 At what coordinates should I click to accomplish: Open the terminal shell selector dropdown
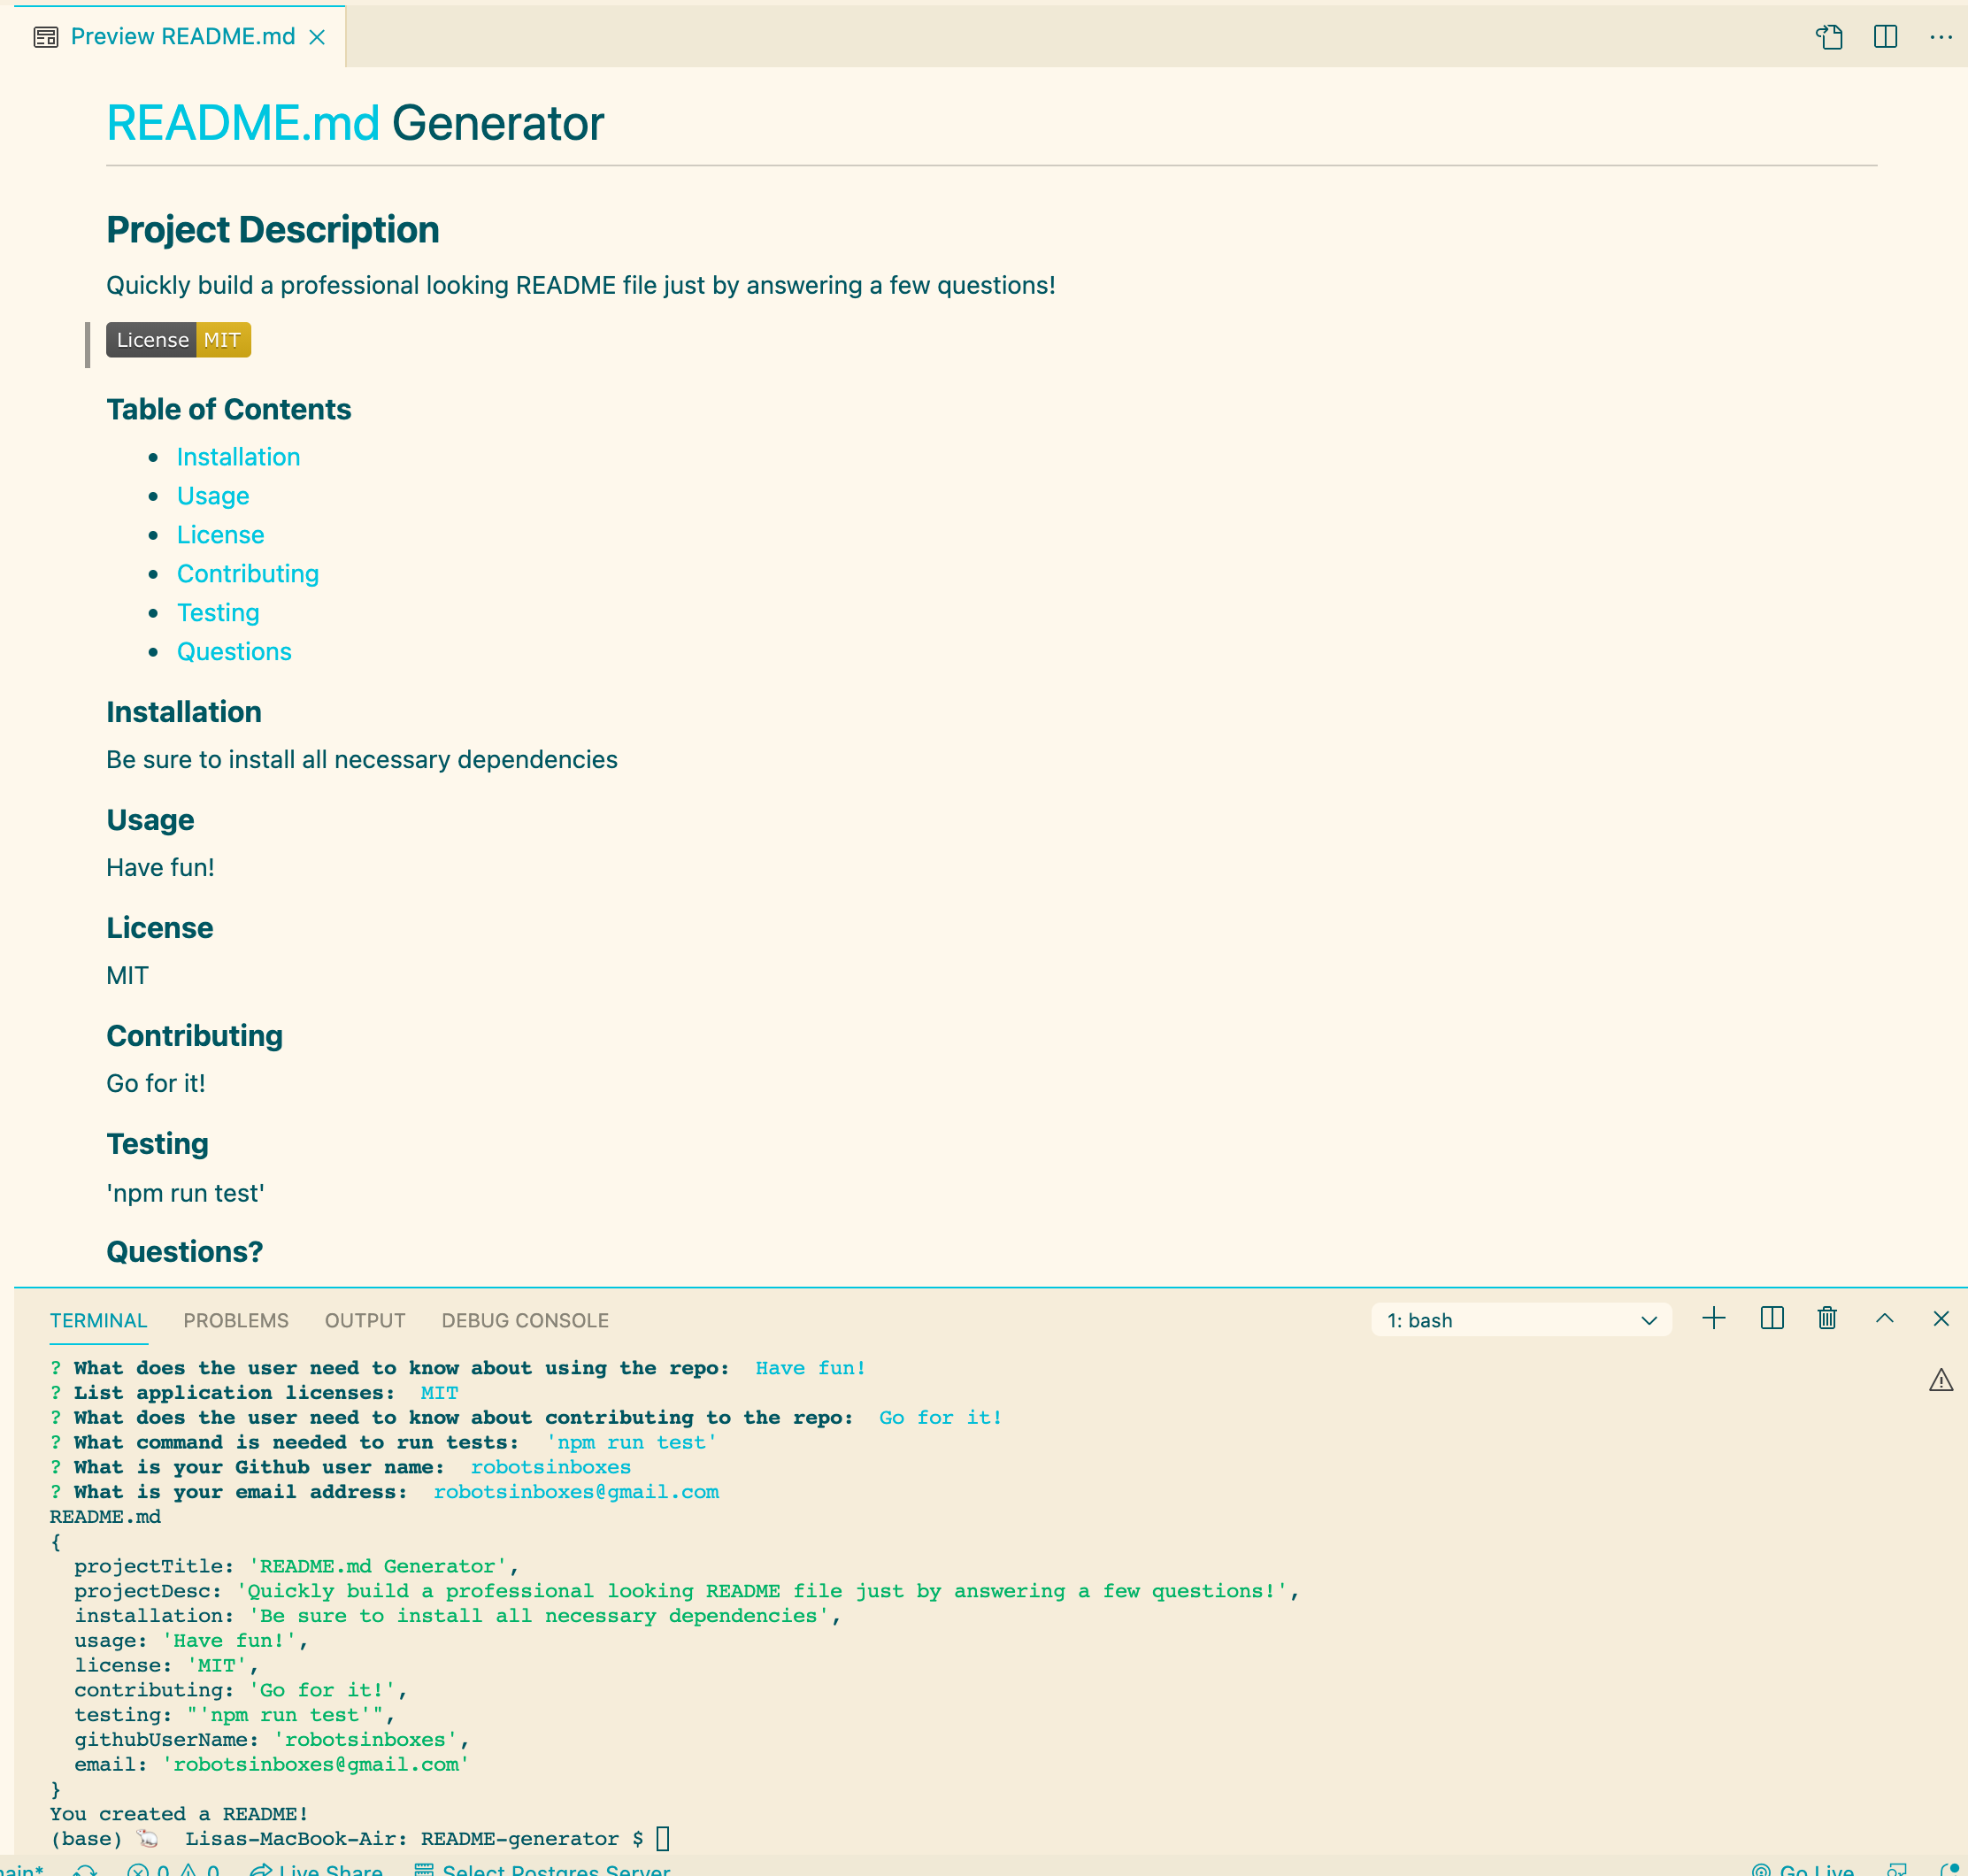pos(1520,1320)
